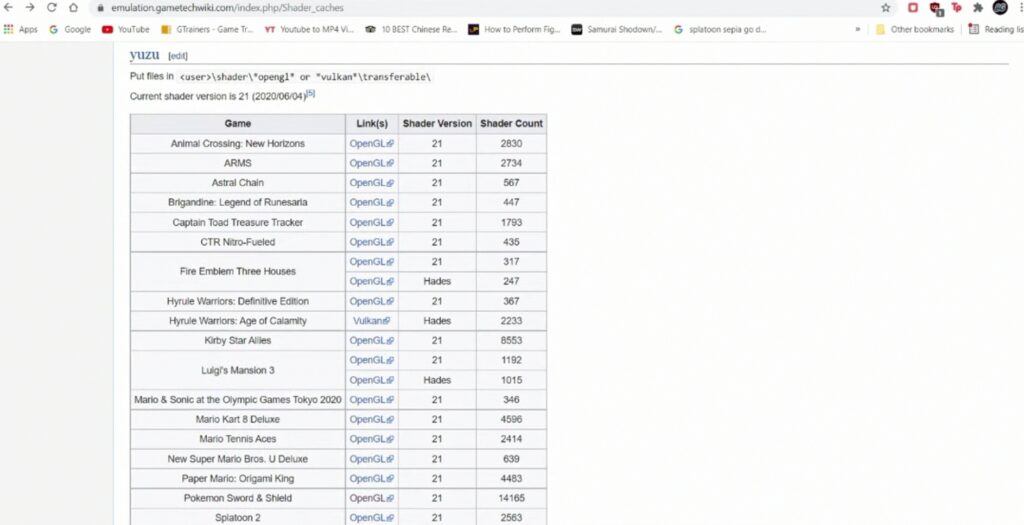Open OpenGL link for Mario & Sonic
1024x525 pixels.
372,400
